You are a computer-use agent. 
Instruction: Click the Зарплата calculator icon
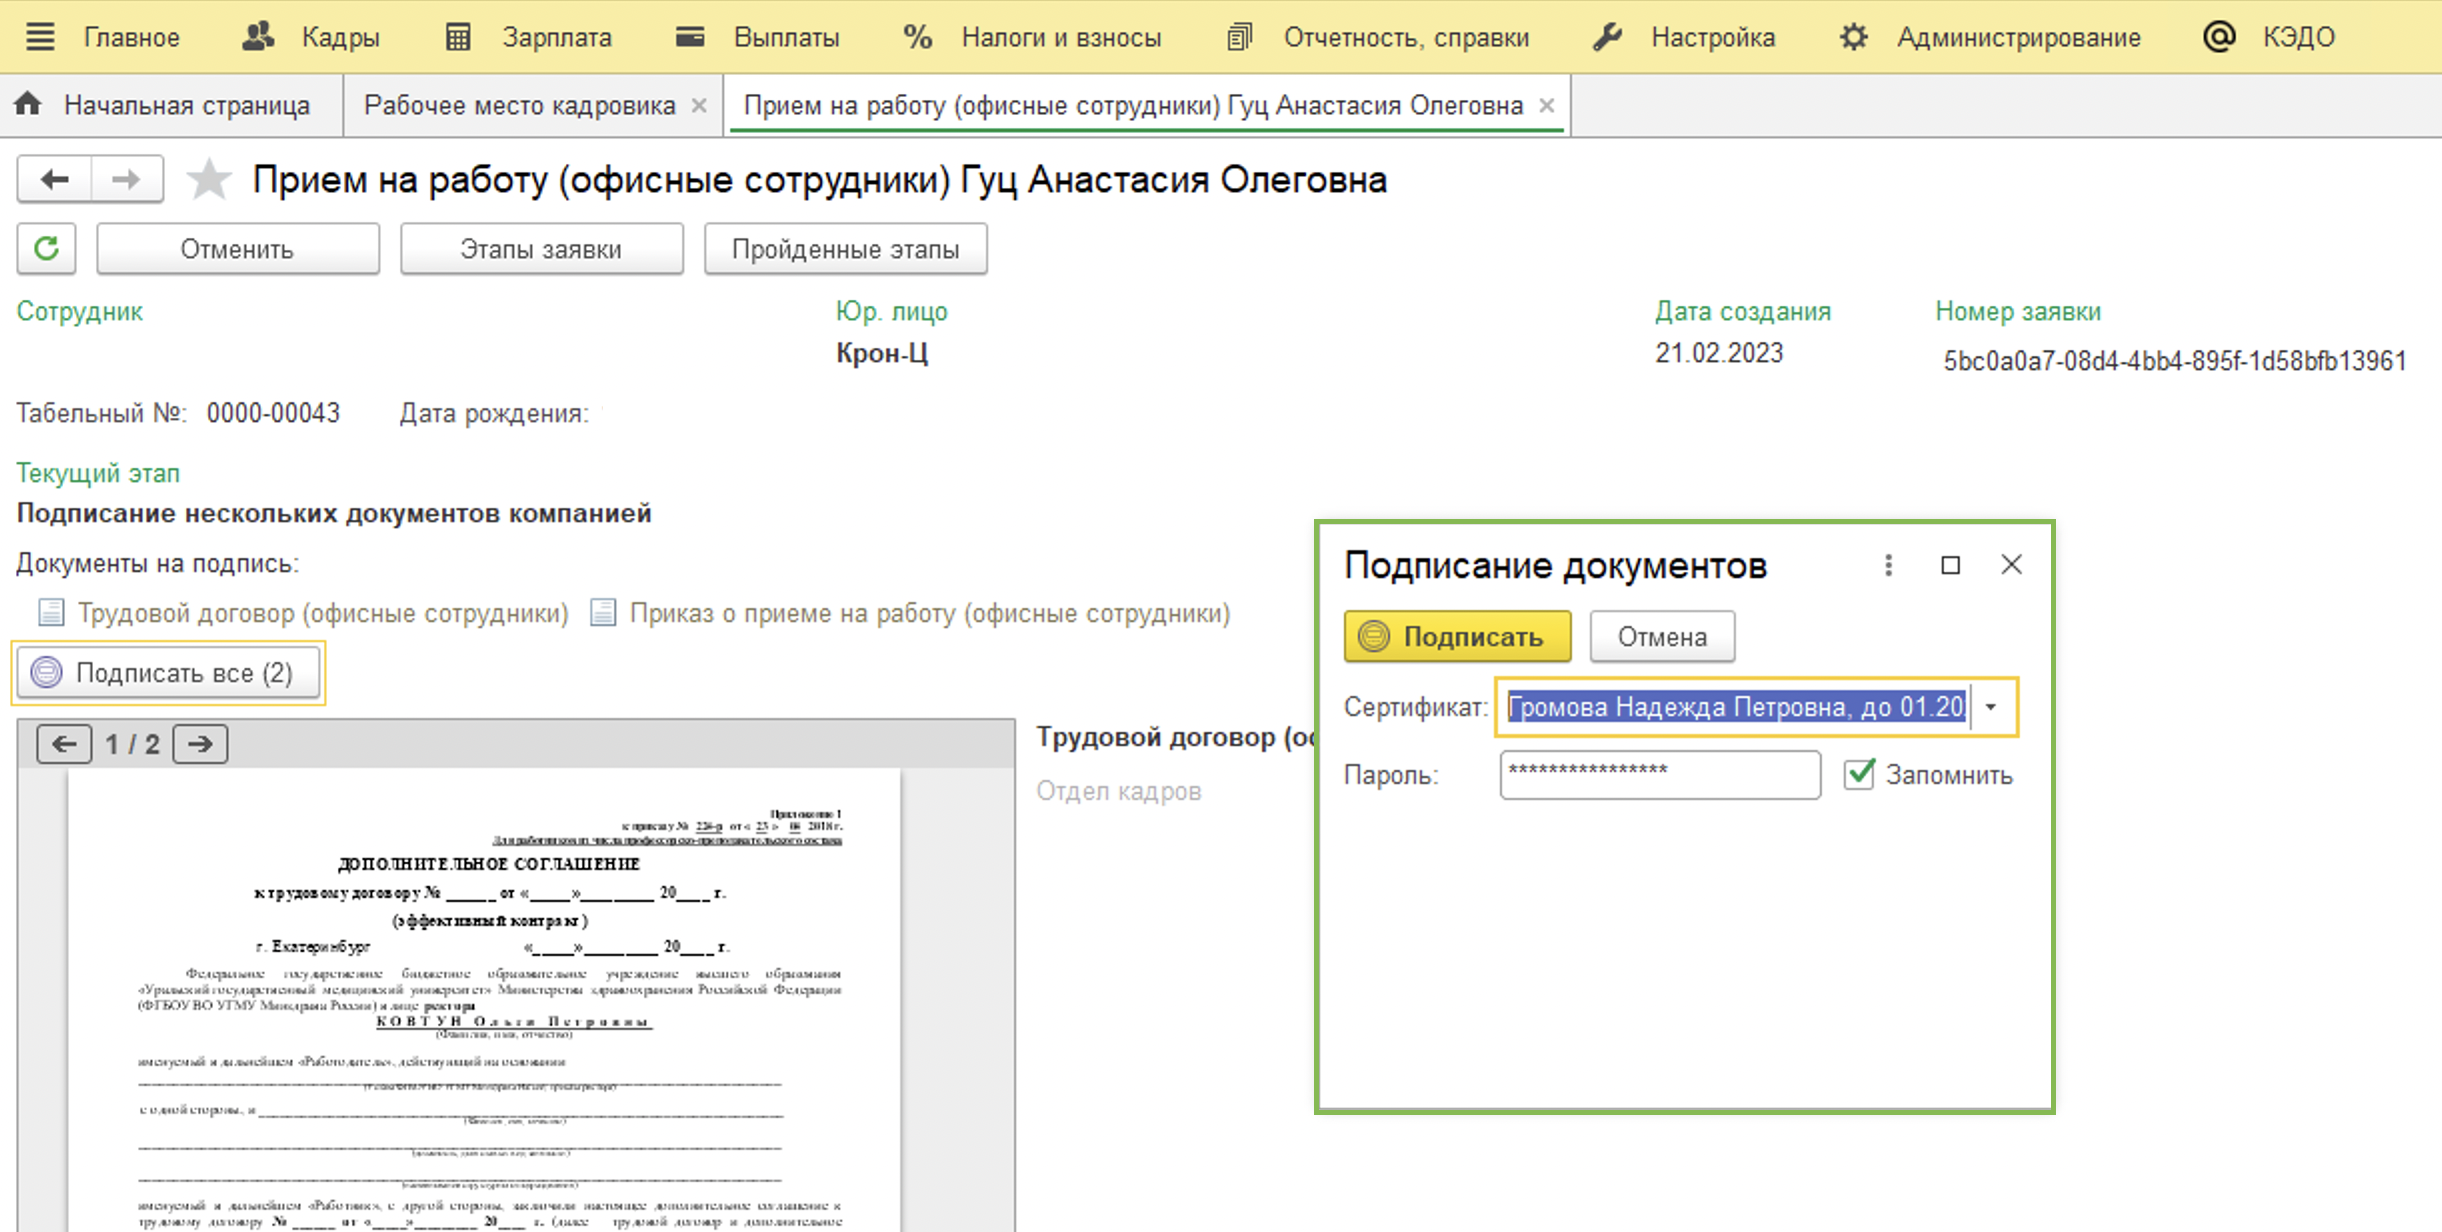[x=458, y=37]
